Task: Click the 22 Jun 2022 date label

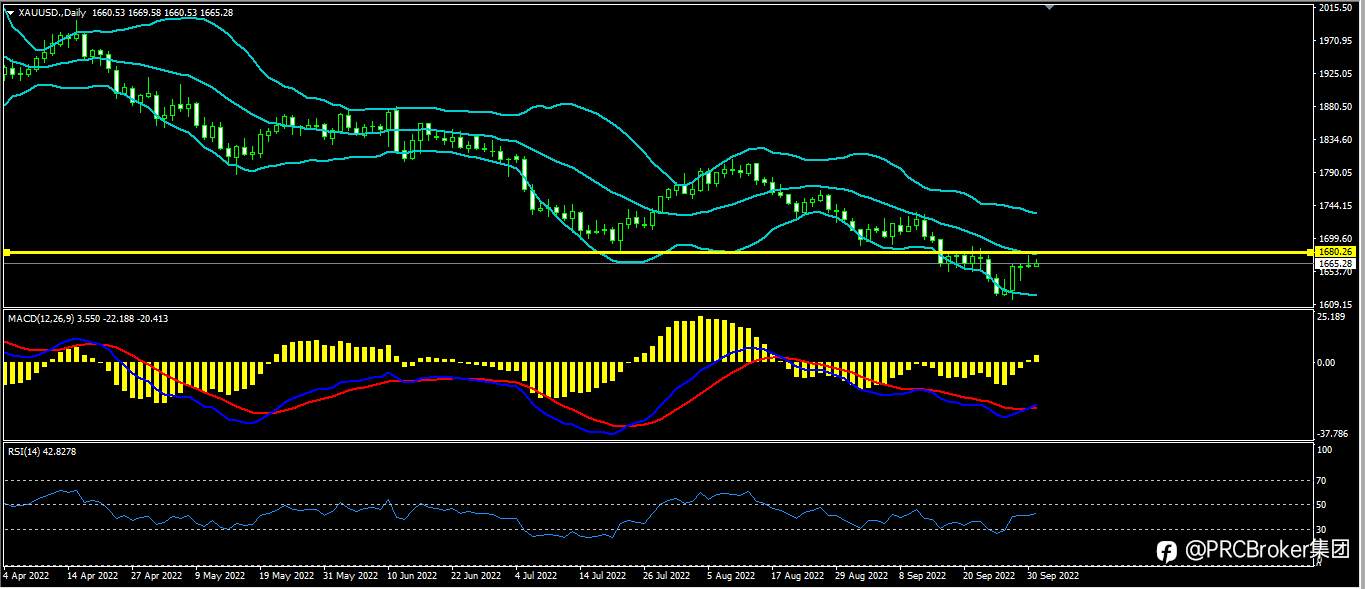Action: tap(476, 576)
